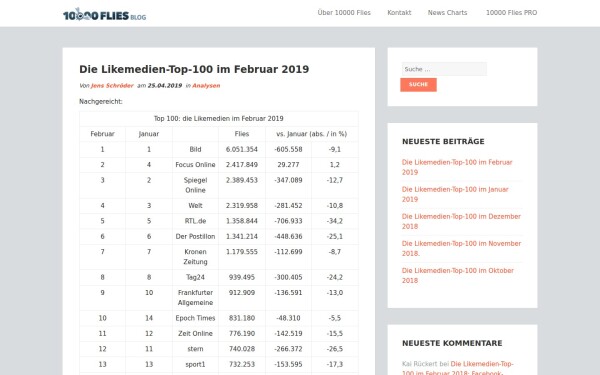The height and width of the screenshot is (375, 600).
Task: Click the value 2.417.849
Action: (x=242, y=165)
